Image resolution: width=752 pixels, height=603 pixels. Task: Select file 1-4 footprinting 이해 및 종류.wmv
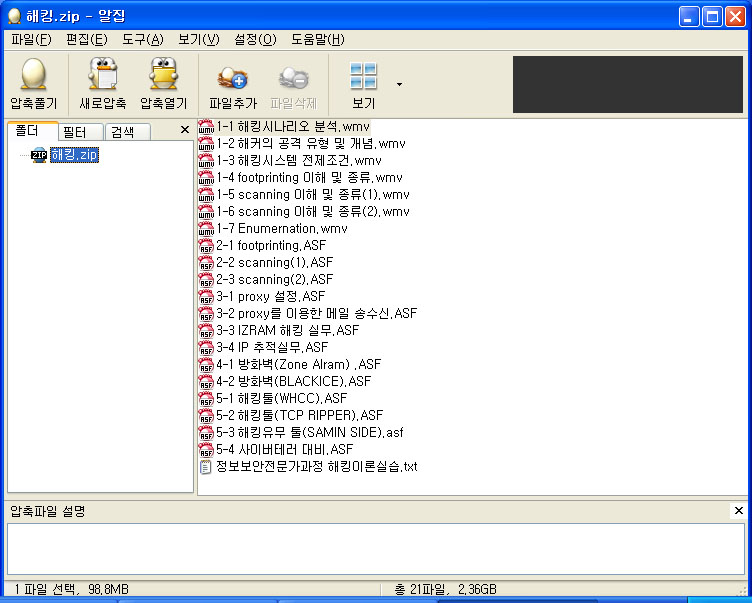tap(309, 178)
